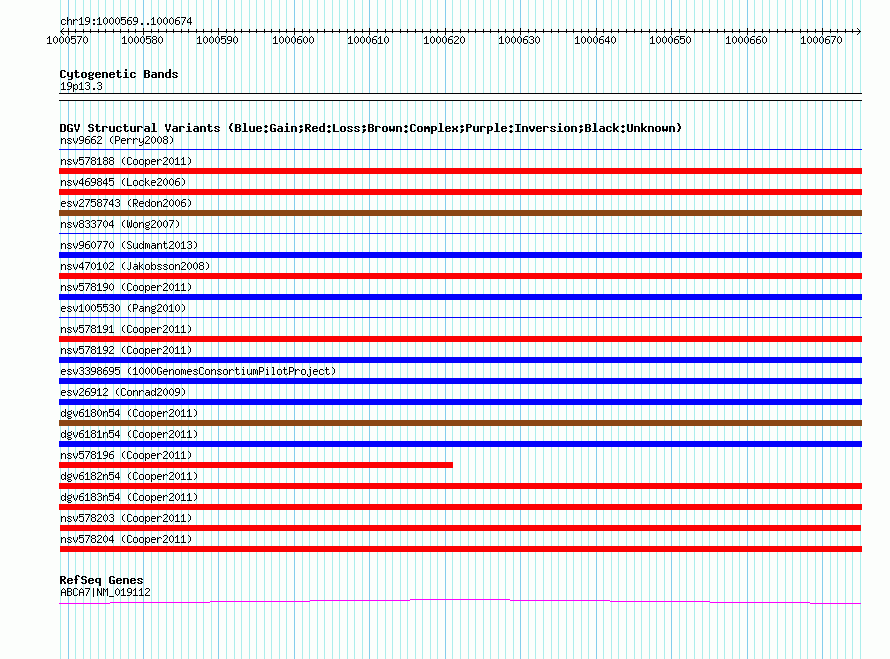The width and height of the screenshot is (890, 659).
Task: Open variant nsv469845 (Locke2006) label
Action: 123,182
